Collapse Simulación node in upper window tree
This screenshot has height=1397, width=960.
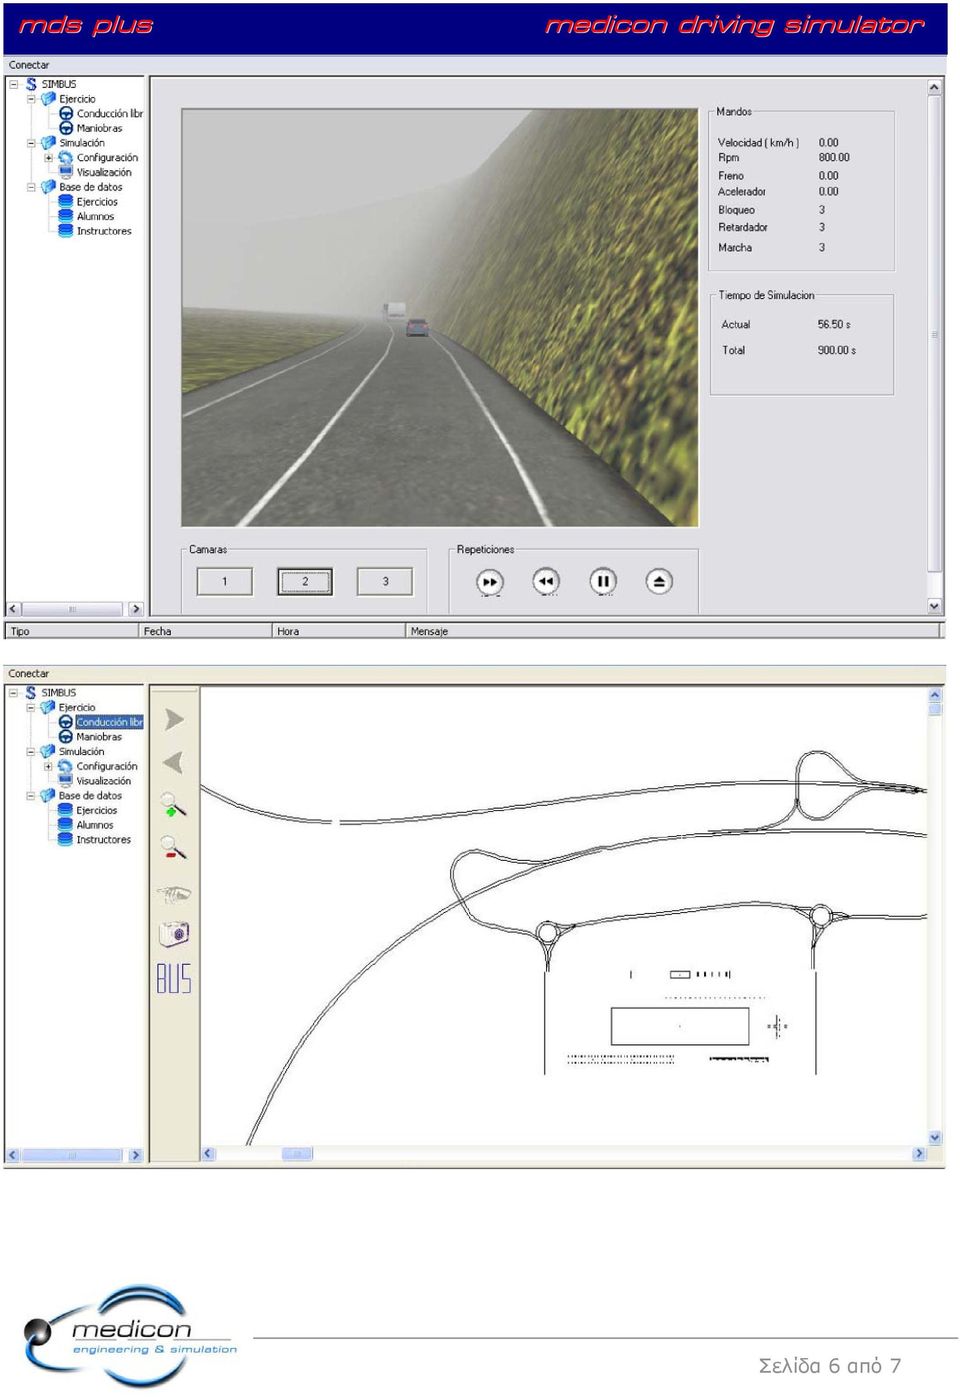coord(31,143)
